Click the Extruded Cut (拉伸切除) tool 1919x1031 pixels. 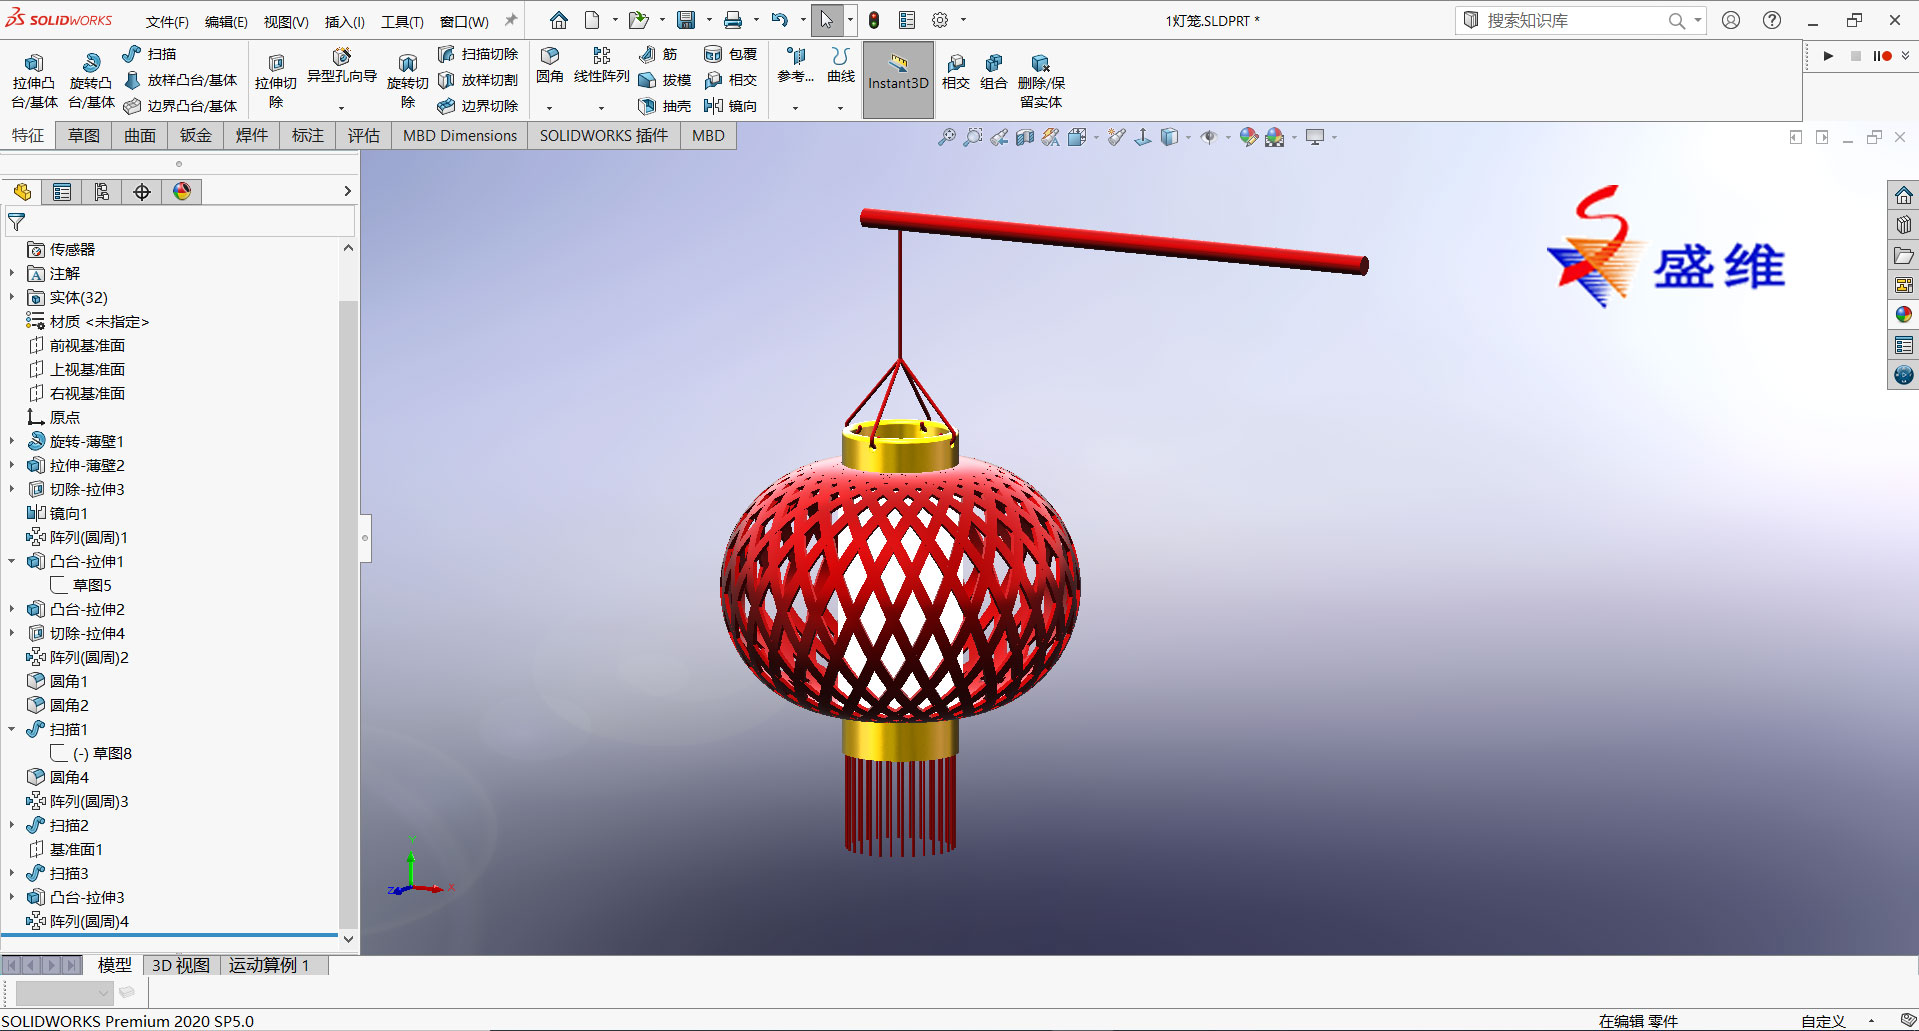pos(276,80)
